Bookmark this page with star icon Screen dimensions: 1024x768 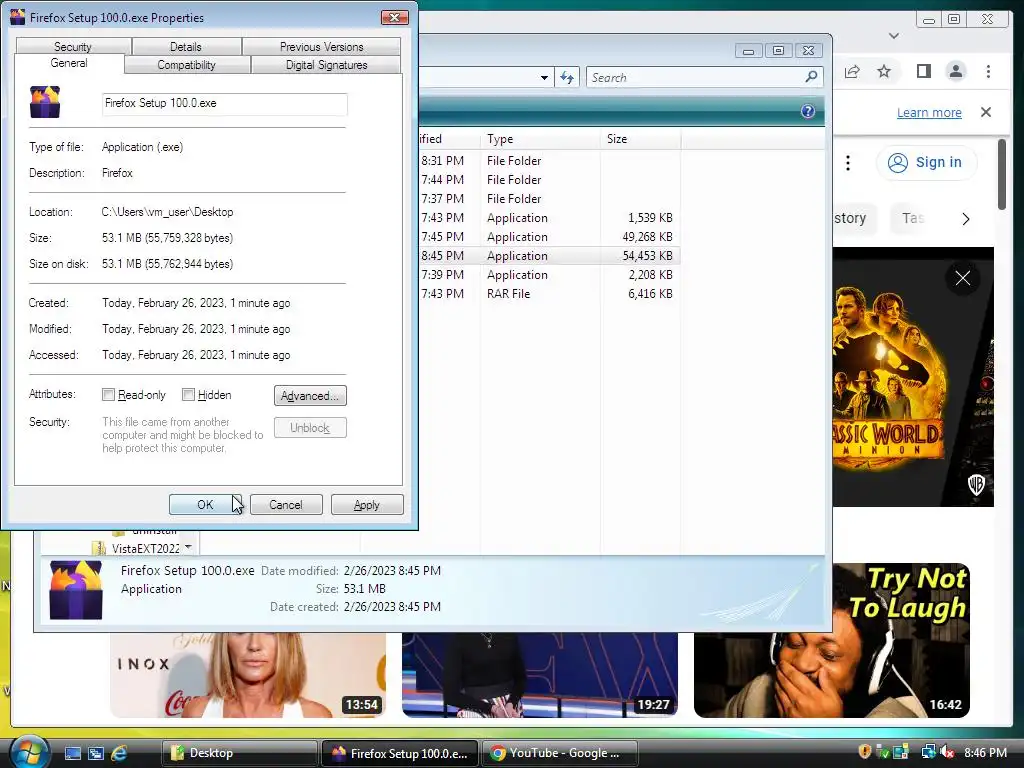884,71
